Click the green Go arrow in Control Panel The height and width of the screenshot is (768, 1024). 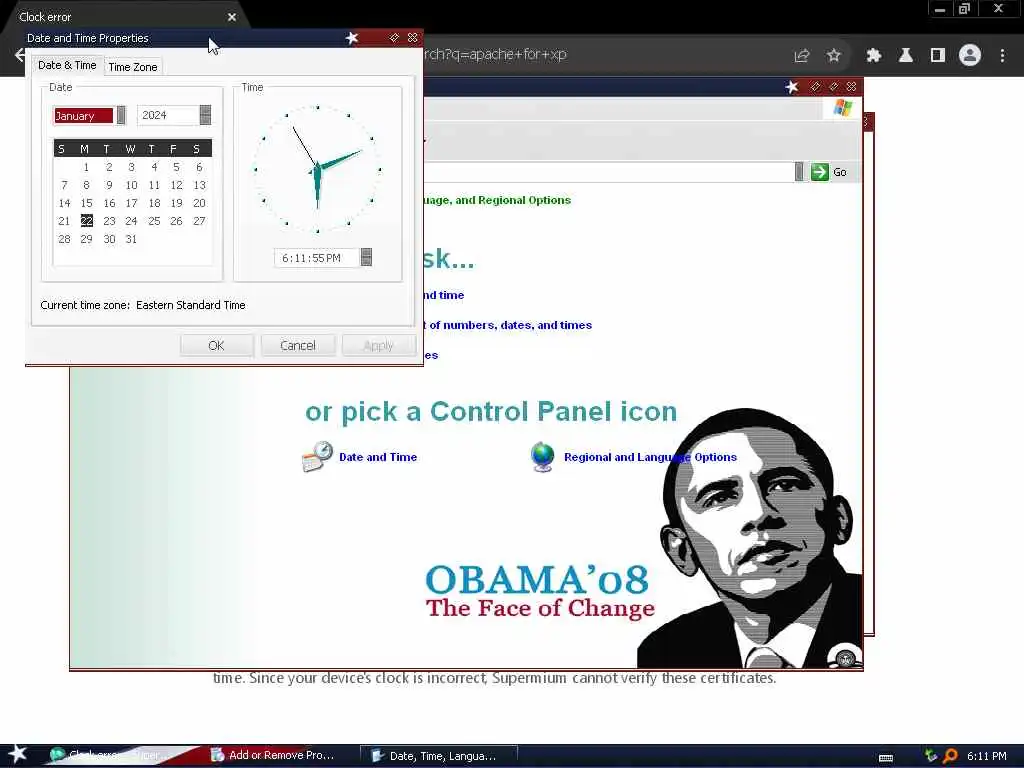pyautogui.click(x=820, y=172)
